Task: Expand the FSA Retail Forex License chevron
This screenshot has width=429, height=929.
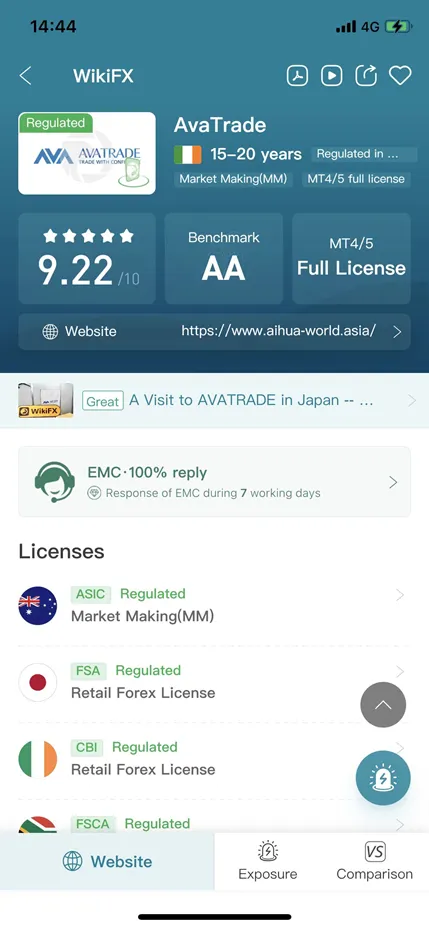Action: 400,671
